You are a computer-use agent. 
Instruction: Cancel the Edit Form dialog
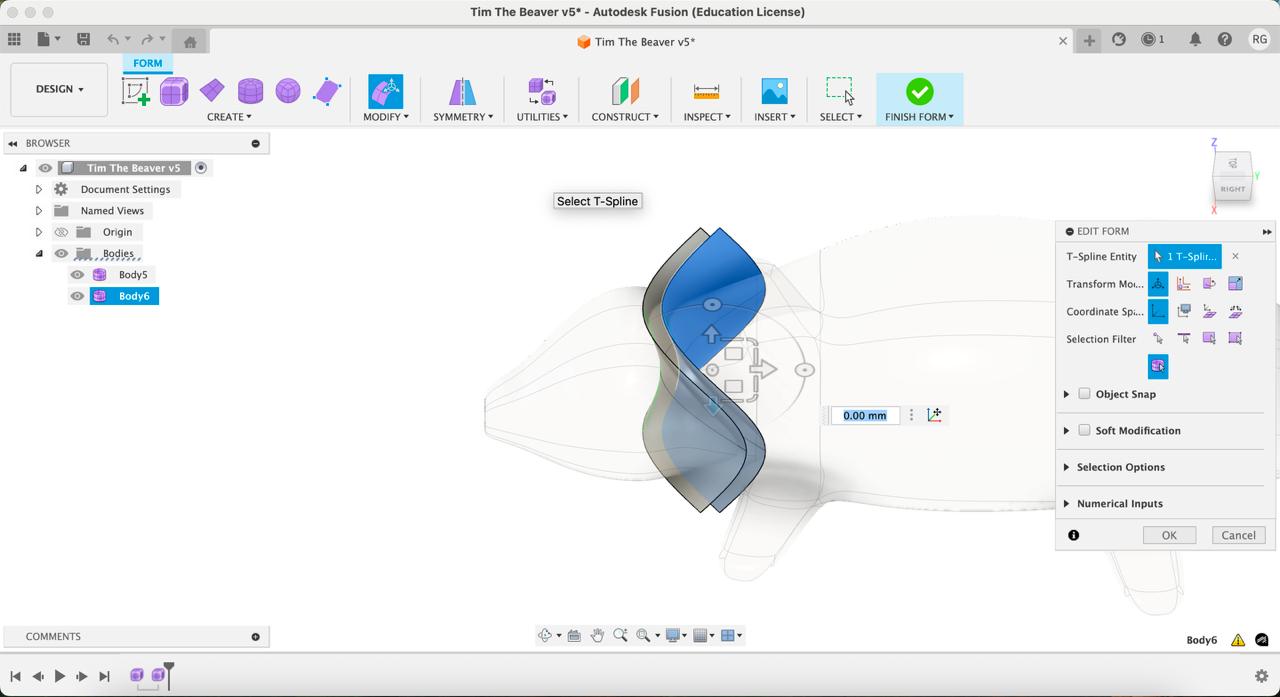pyautogui.click(x=1238, y=535)
